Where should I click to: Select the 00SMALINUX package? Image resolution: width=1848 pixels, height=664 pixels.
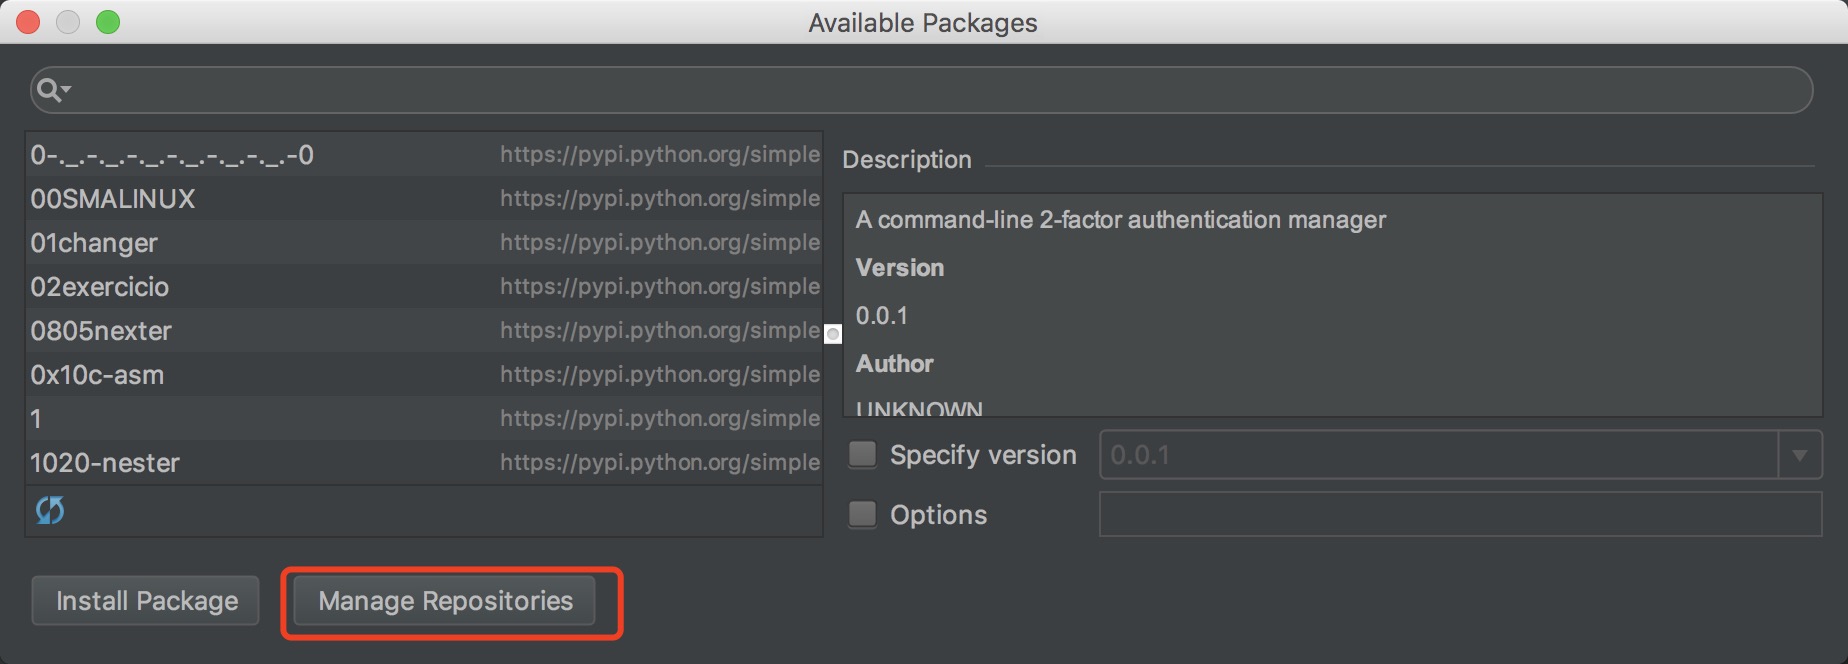click(424, 199)
